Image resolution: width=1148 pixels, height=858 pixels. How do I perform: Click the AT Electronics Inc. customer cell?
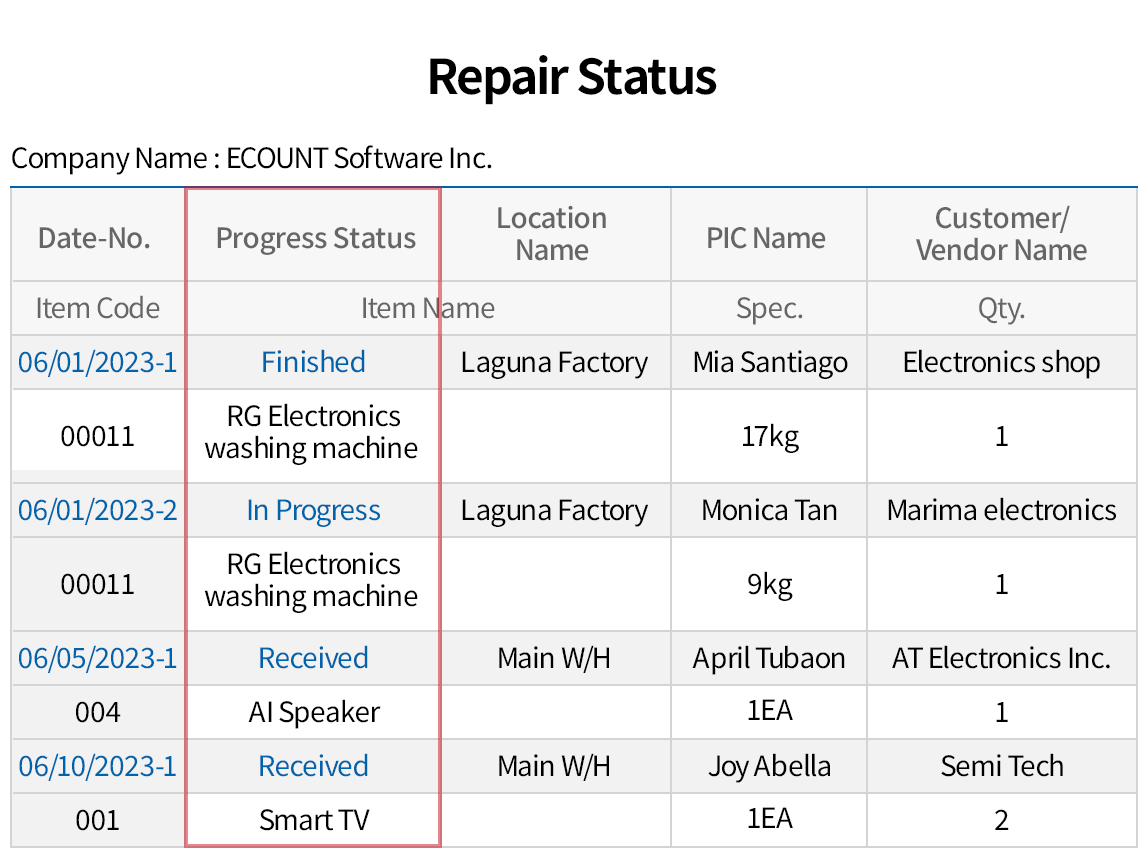[x=1001, y=658]
